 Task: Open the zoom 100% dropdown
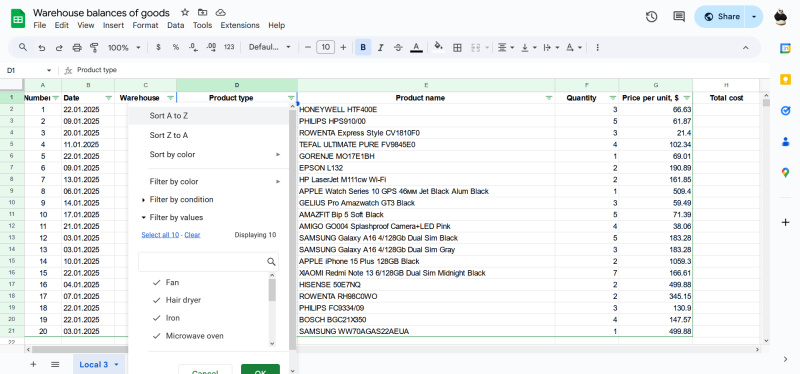tap(123, 47)
